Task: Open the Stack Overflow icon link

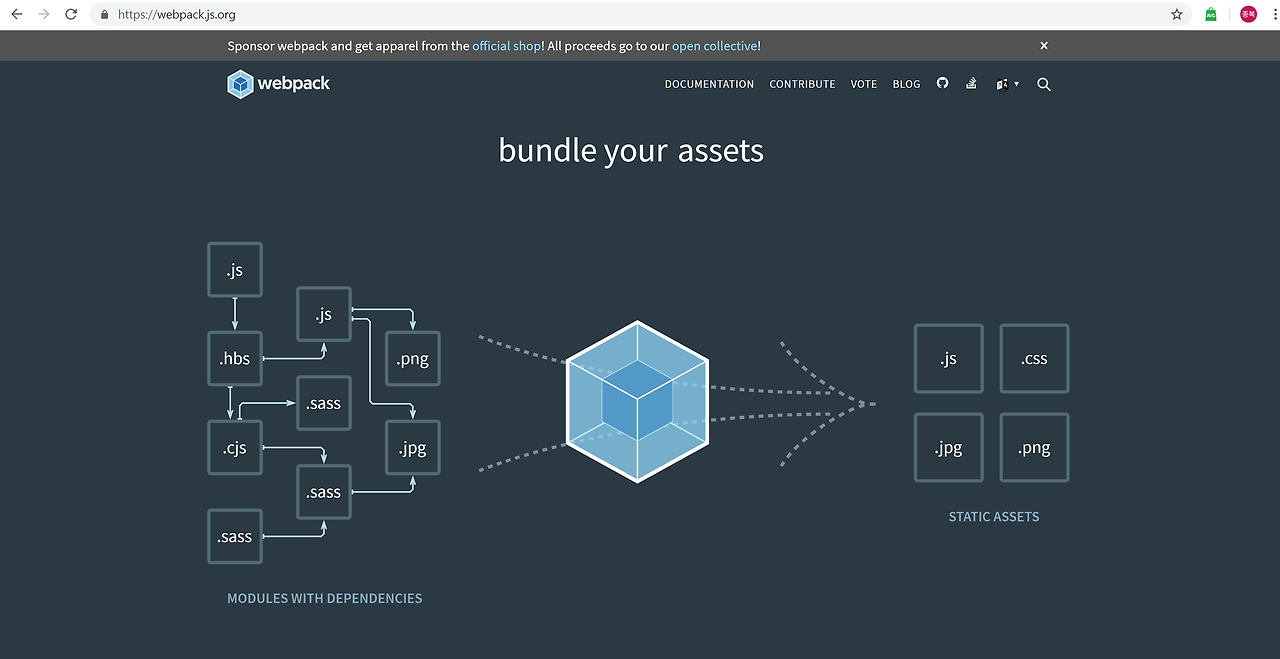Action: coord(971,84)
